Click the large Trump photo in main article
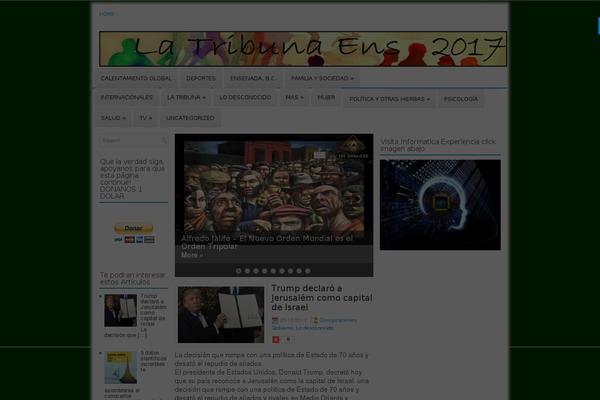Screen dimensions: 600x400 [x=221, y=315]
